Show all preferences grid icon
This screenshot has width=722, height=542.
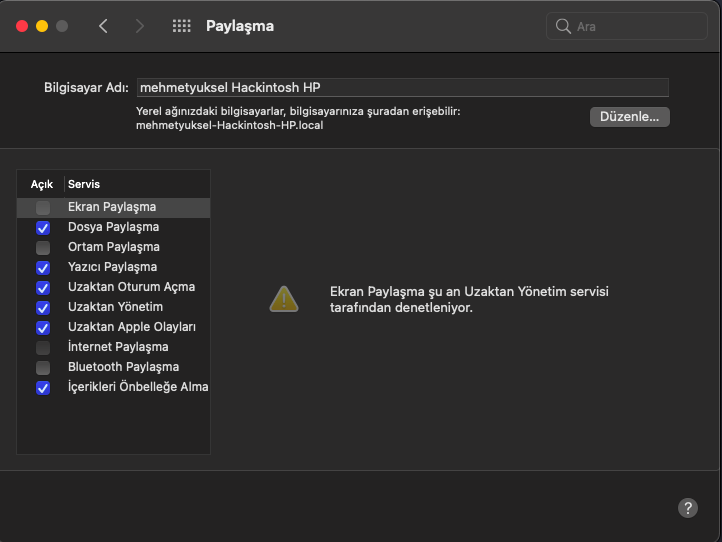181,26
